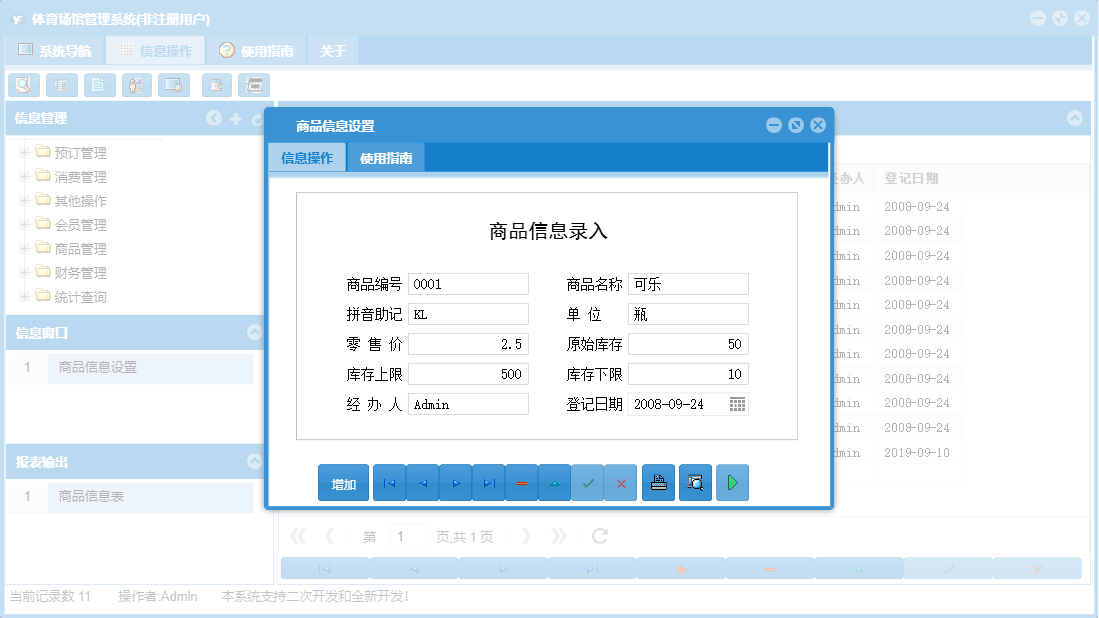
Task: Select the print icon in the dialog toolbar
Action: pos(658,482)
